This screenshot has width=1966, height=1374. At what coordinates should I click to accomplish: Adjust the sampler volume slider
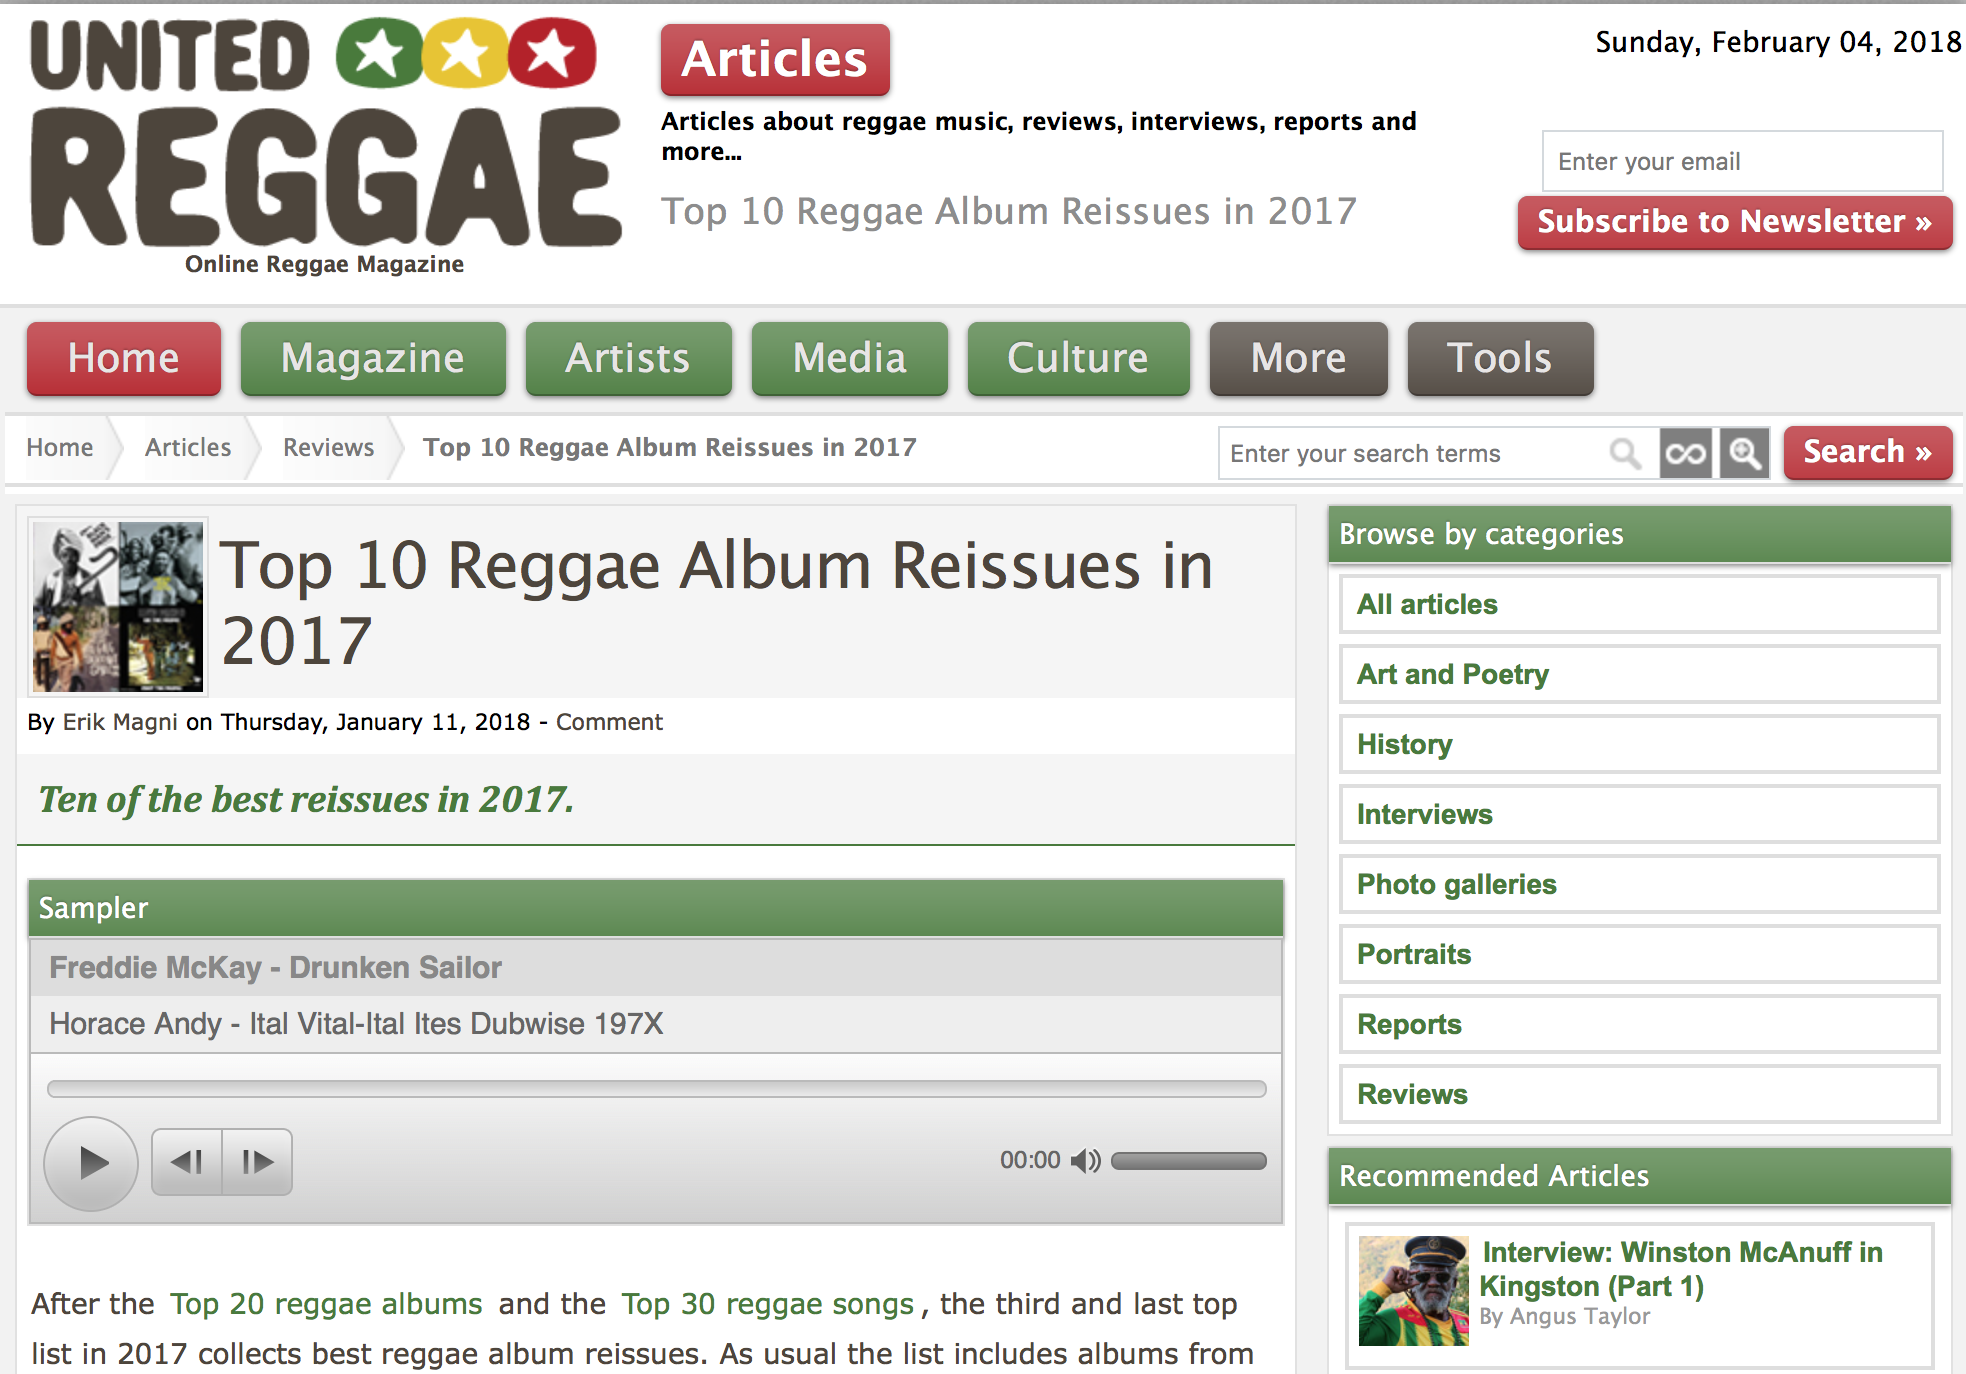tap(1189, 1161)
